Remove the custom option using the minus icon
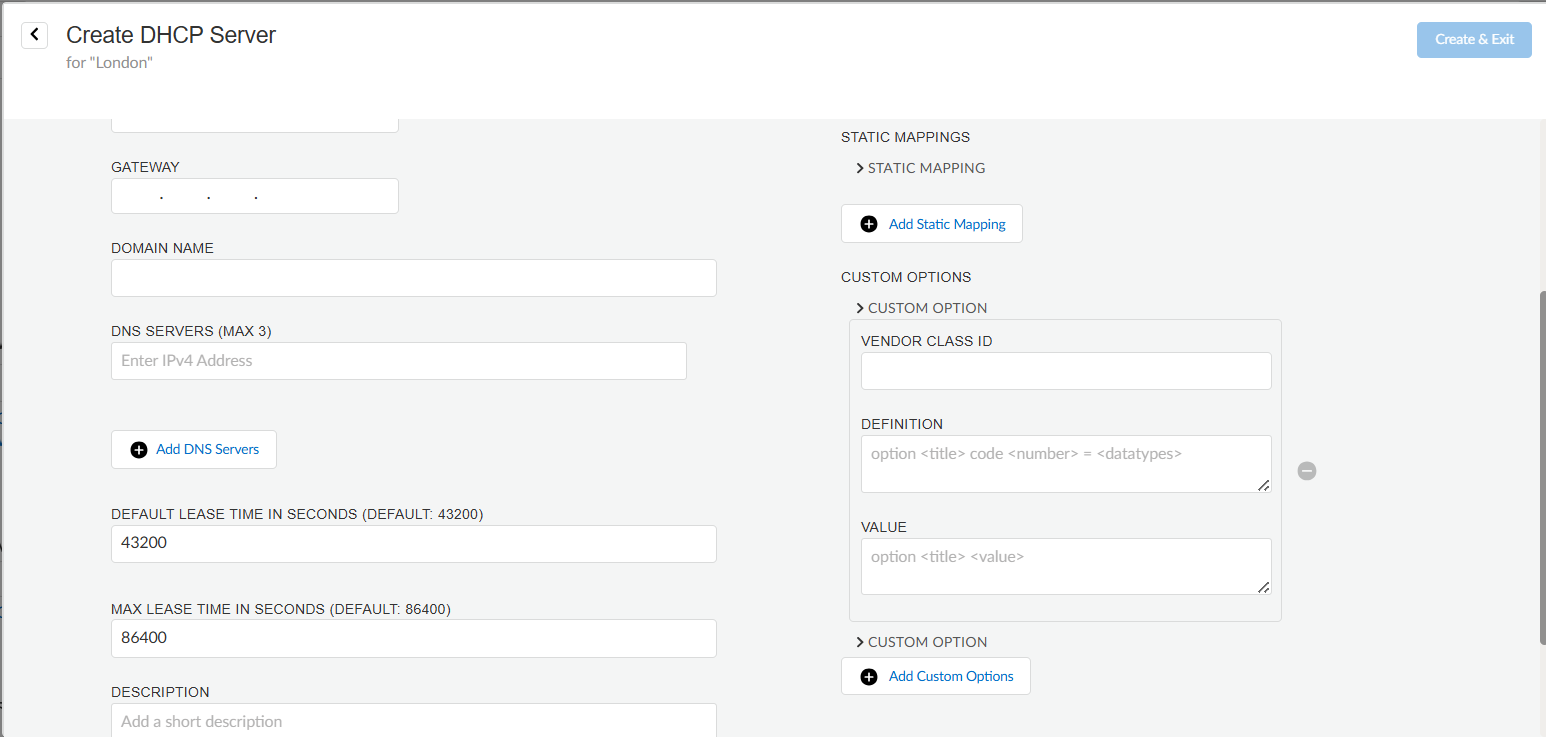This screenshot has width=1546, height=737. (x=1306, y=470)
